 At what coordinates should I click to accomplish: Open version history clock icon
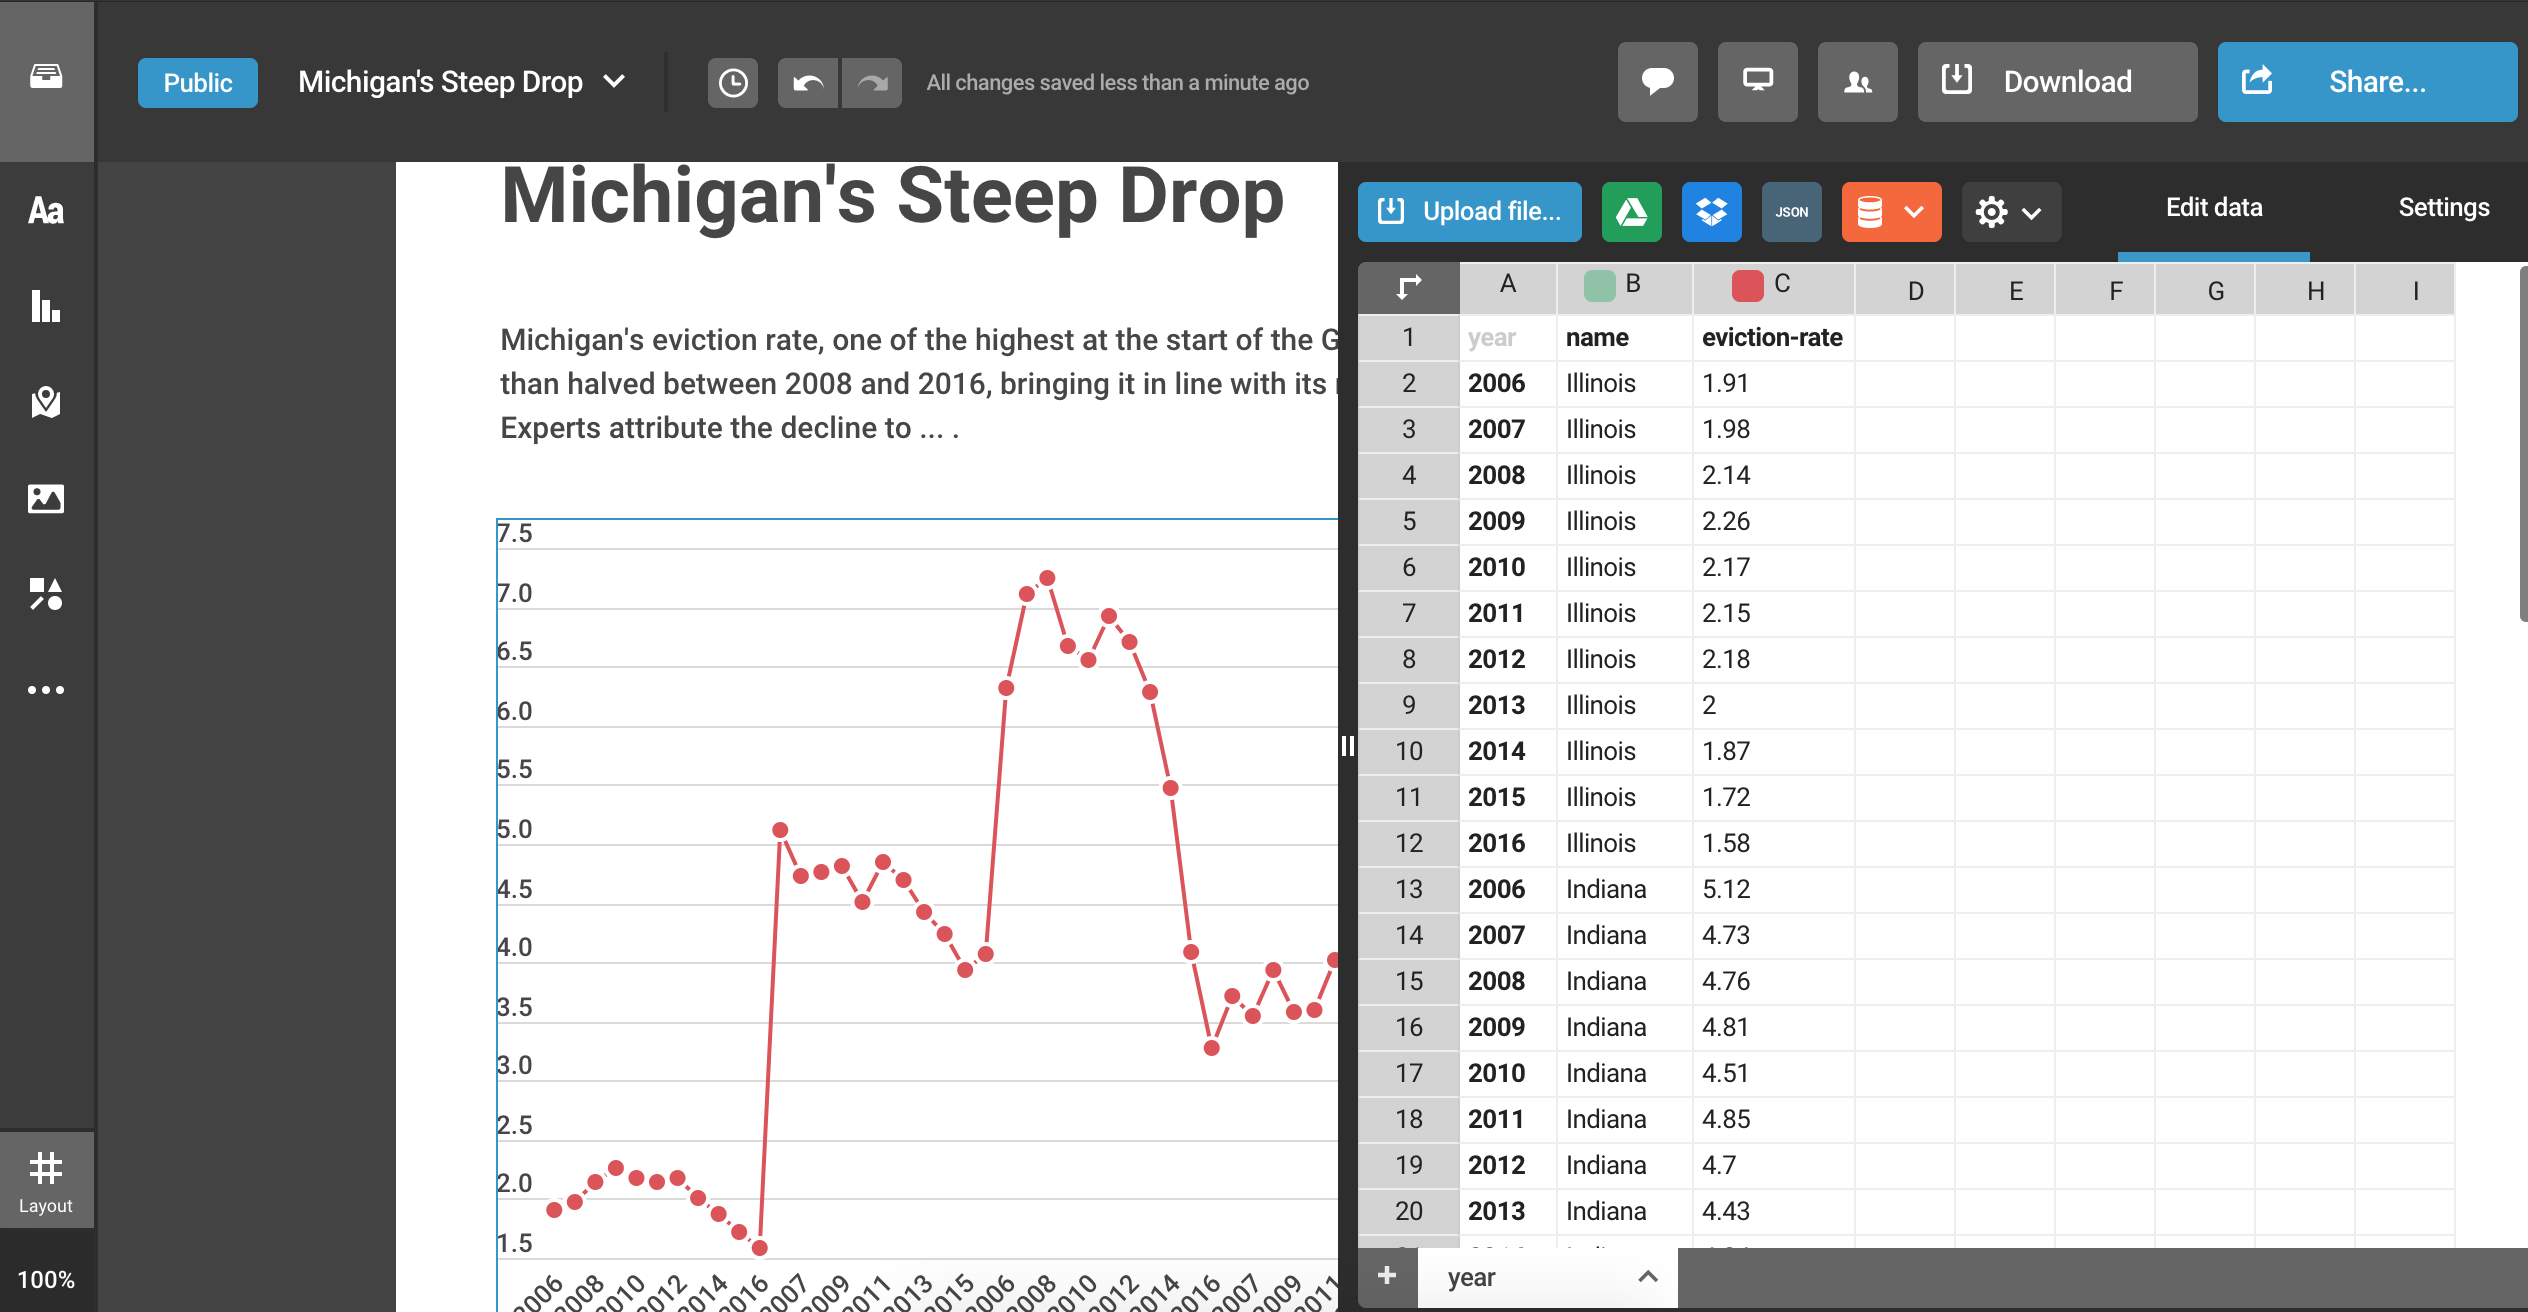pyautogui.click(x=733, y=83)
